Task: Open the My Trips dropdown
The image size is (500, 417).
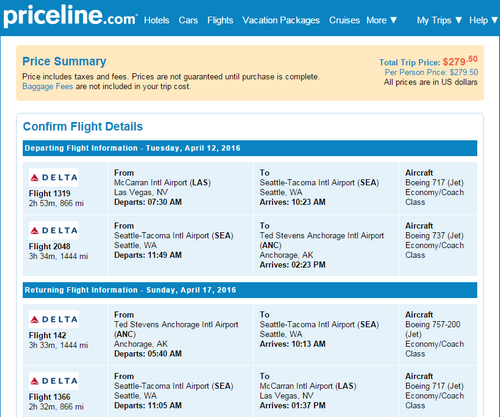Action: 439,20
